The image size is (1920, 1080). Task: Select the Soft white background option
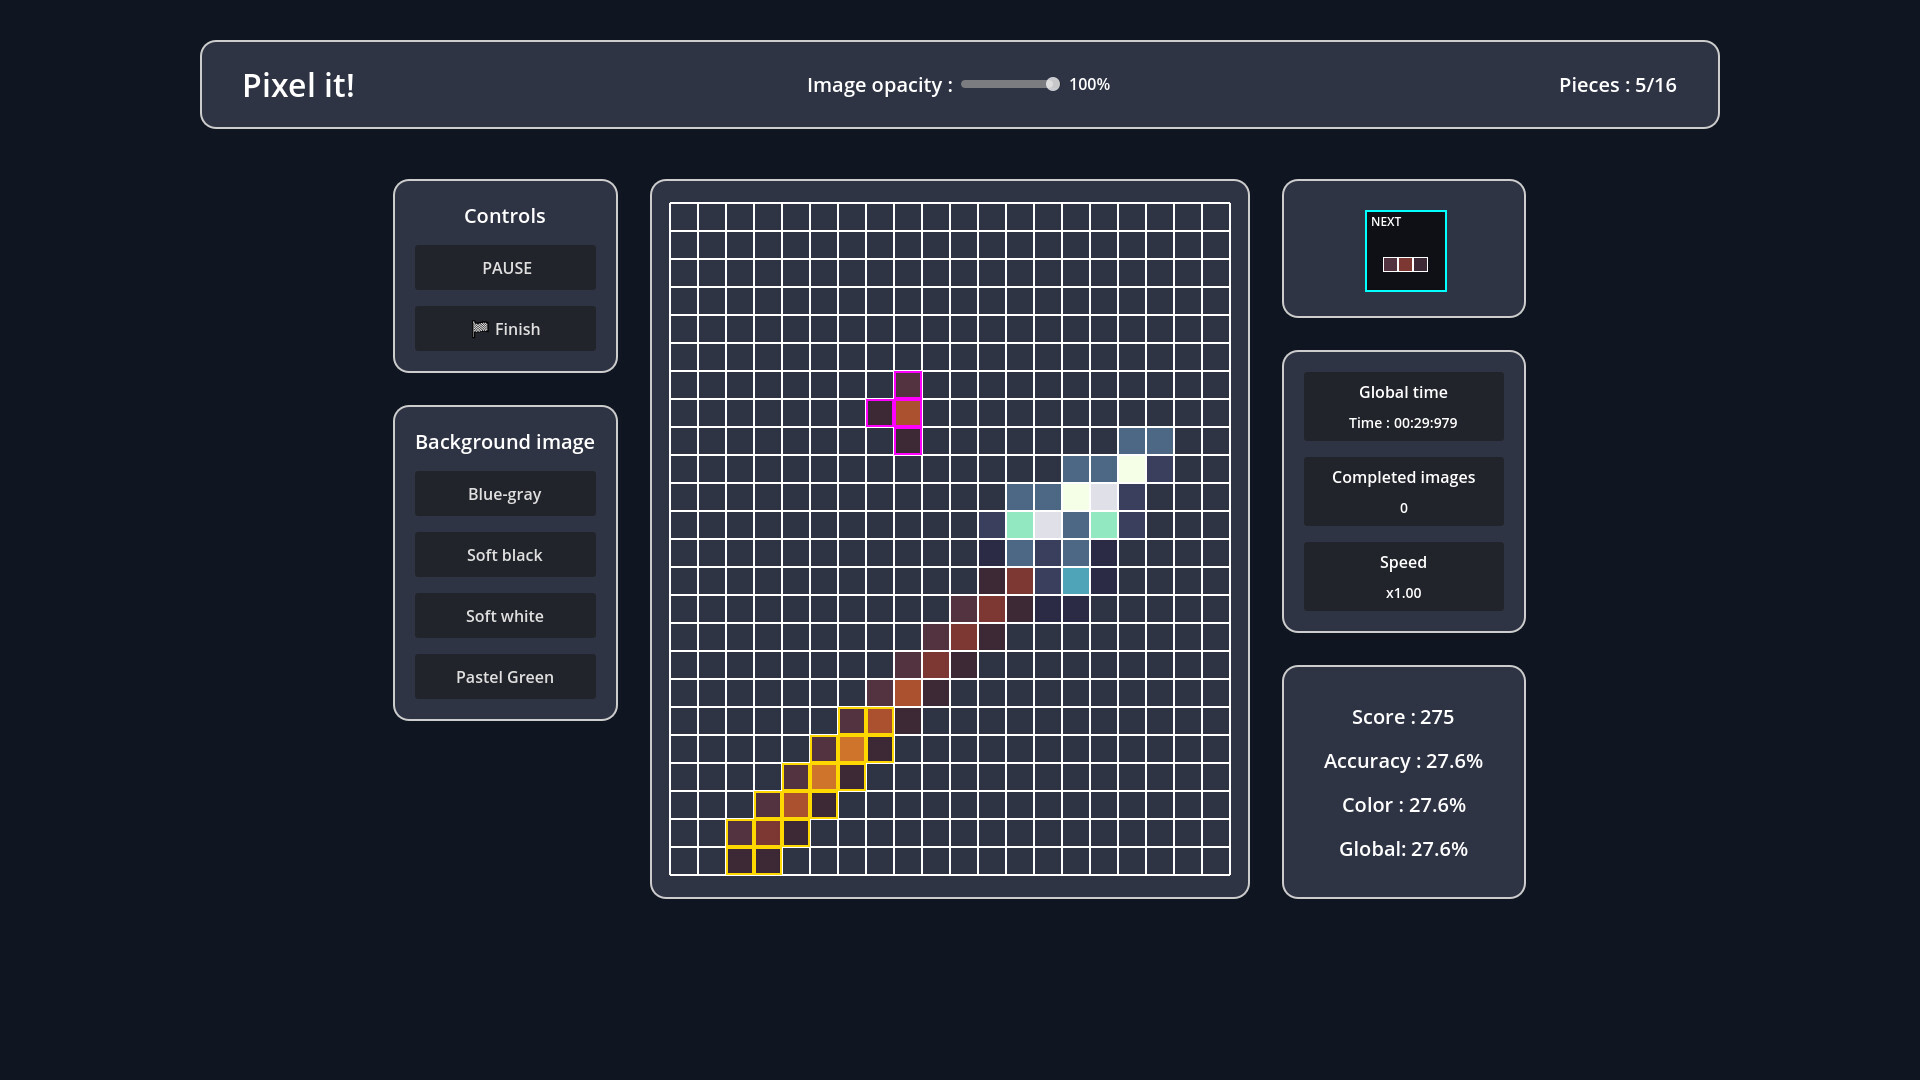coord(505,615)
